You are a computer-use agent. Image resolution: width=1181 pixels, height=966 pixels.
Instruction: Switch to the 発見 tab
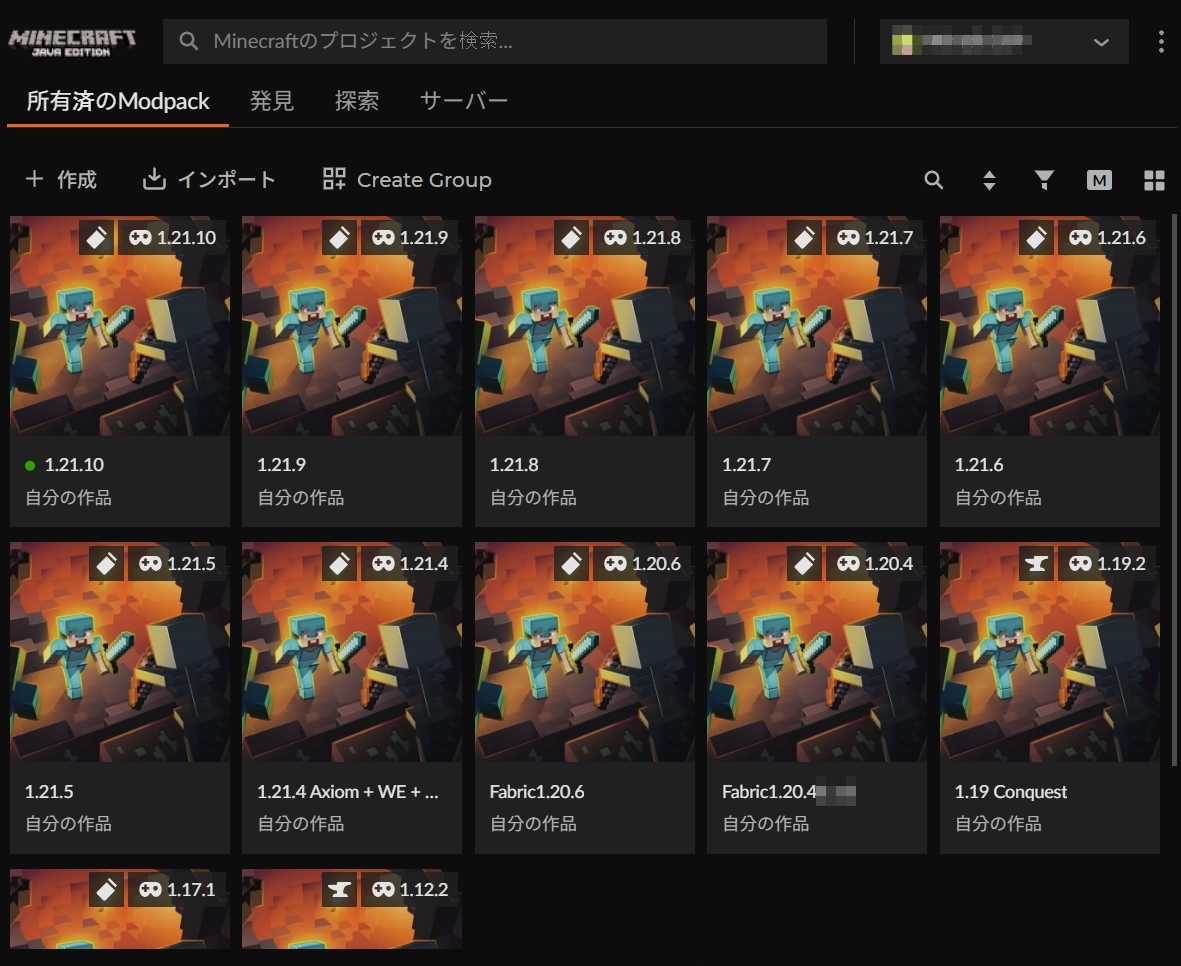pyautogui.click(x=272, y=101)
